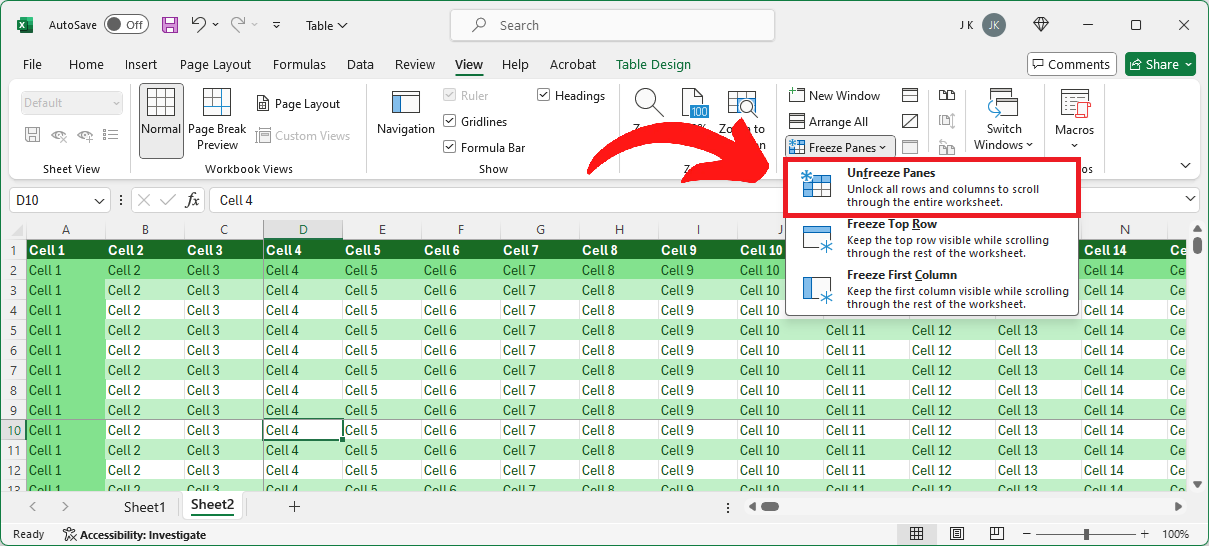The width and height of the screenshot is (1209, 546).
Task: Expand the formula bar chevron
Action: pos(1190,200)
